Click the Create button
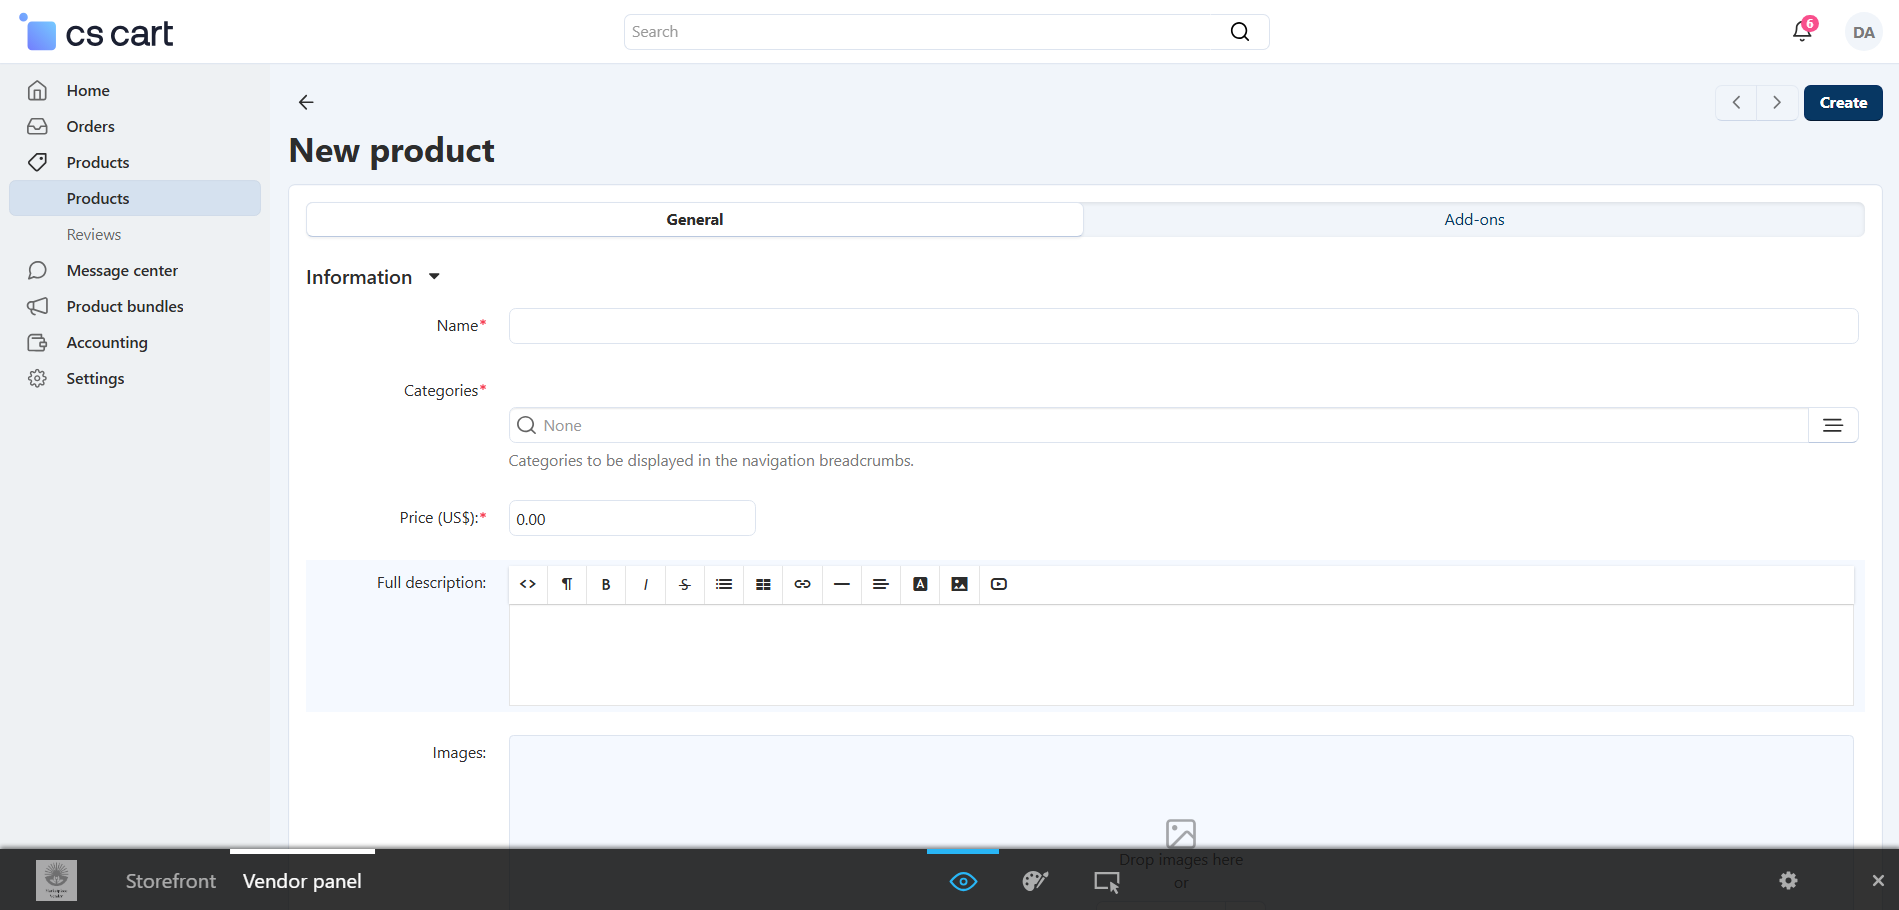The width and height of the screenshot is (1899, 910). [x=1842, y=103]
